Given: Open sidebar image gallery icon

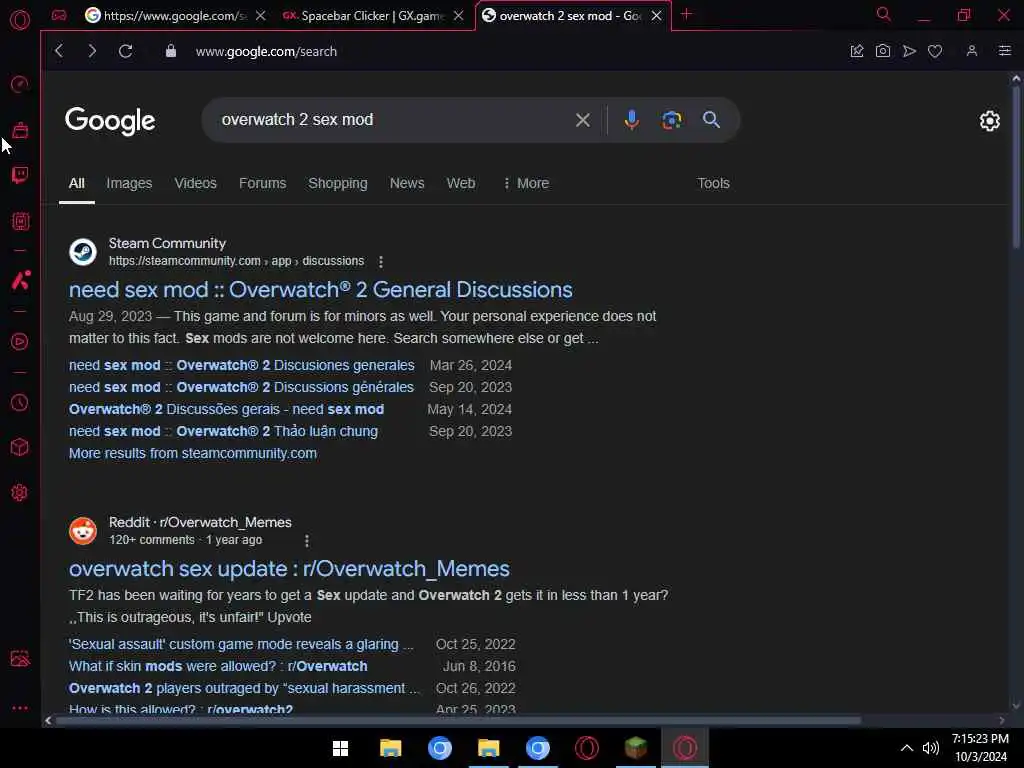Looking at the screenshot, I should click(x=20, y=658).
